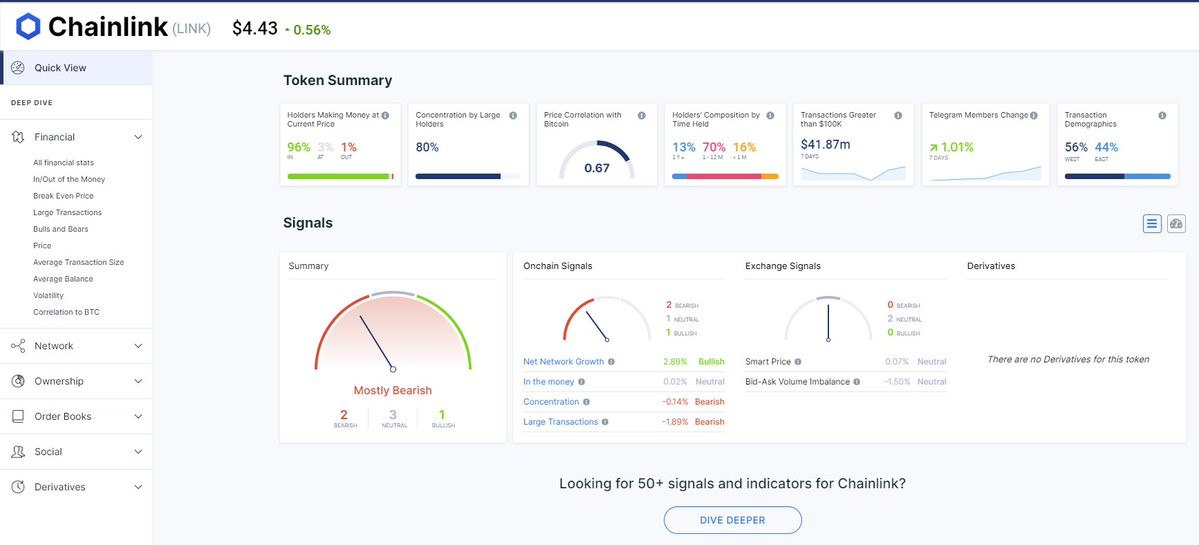Click the green In-the-money progress bar

tap(339, 177)
